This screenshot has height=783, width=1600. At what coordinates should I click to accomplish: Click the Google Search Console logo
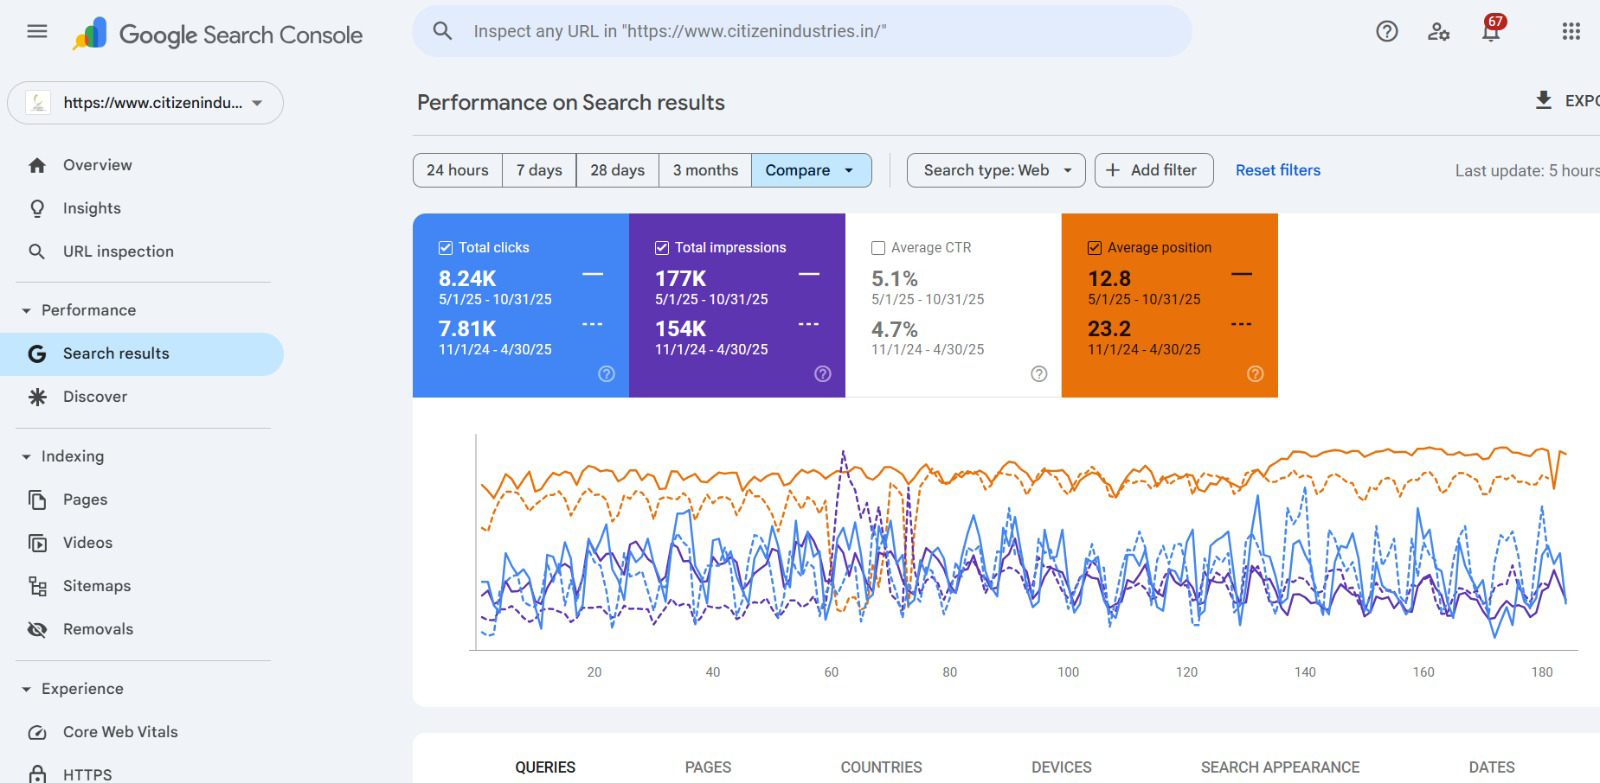(x=217, y=34)
